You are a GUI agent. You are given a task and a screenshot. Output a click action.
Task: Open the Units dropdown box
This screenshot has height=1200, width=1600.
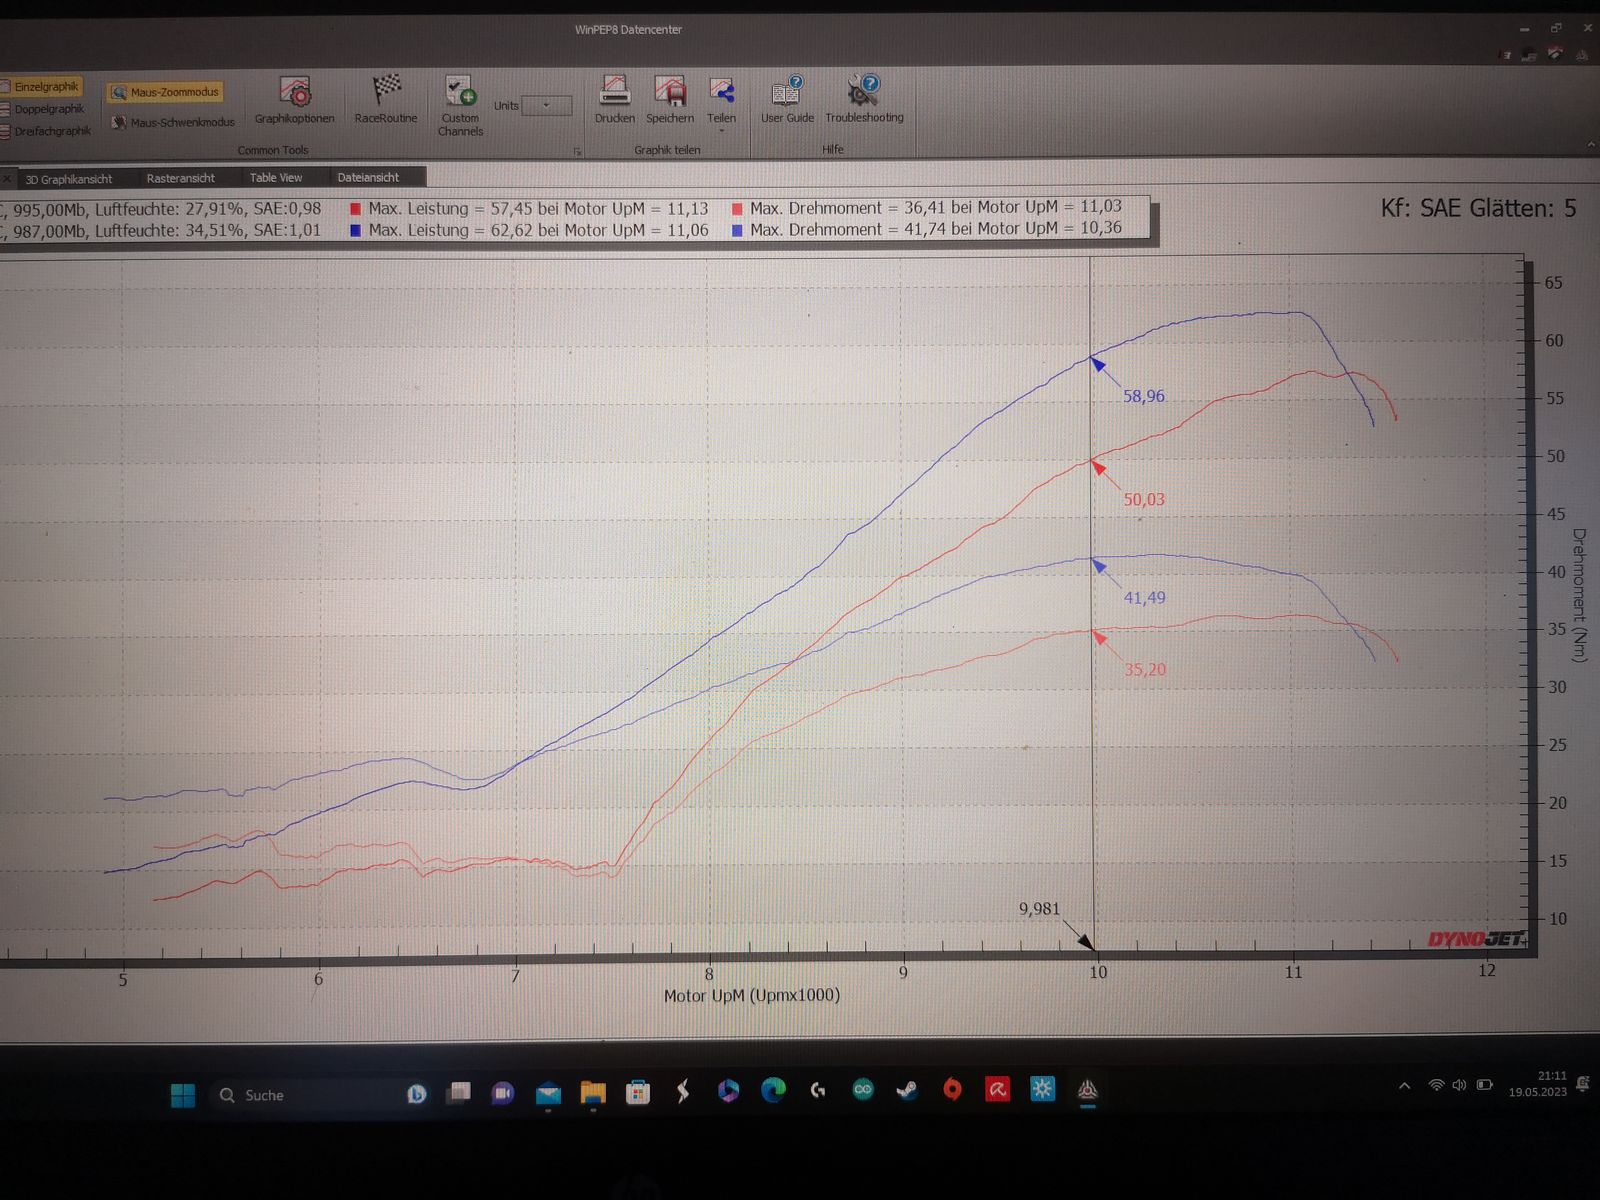547,105
